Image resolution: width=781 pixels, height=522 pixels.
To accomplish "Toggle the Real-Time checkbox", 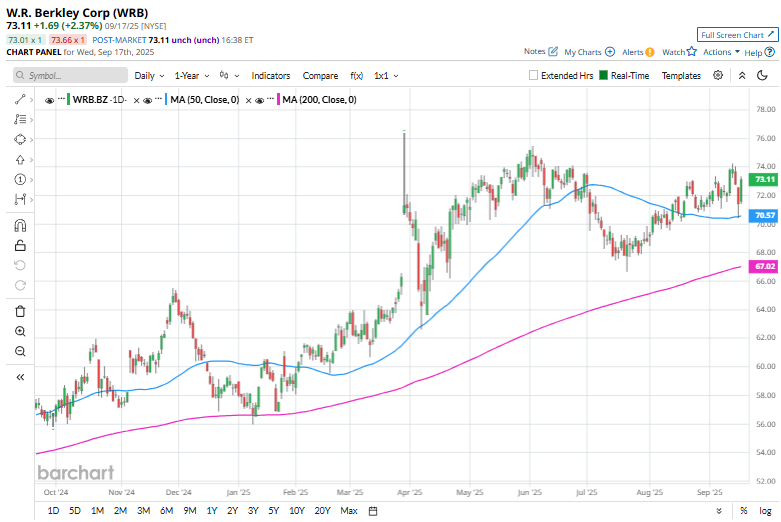I will click(603, 75).
